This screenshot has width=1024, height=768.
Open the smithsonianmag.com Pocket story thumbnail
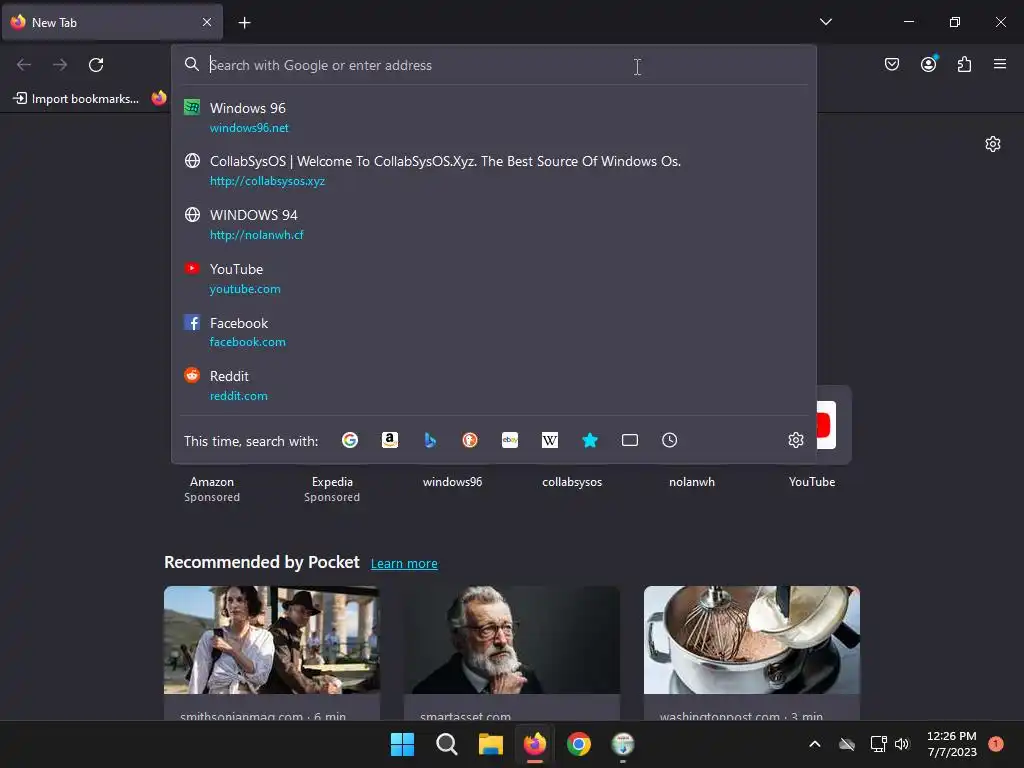pos(272,640)
